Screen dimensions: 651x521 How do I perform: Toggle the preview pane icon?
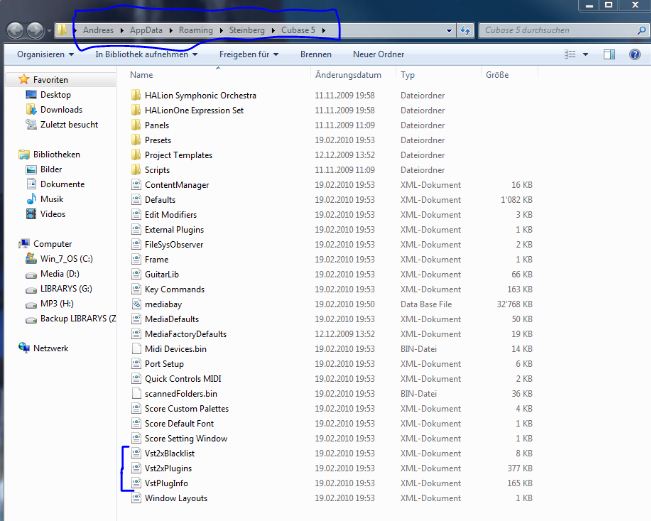click(609, 54)
